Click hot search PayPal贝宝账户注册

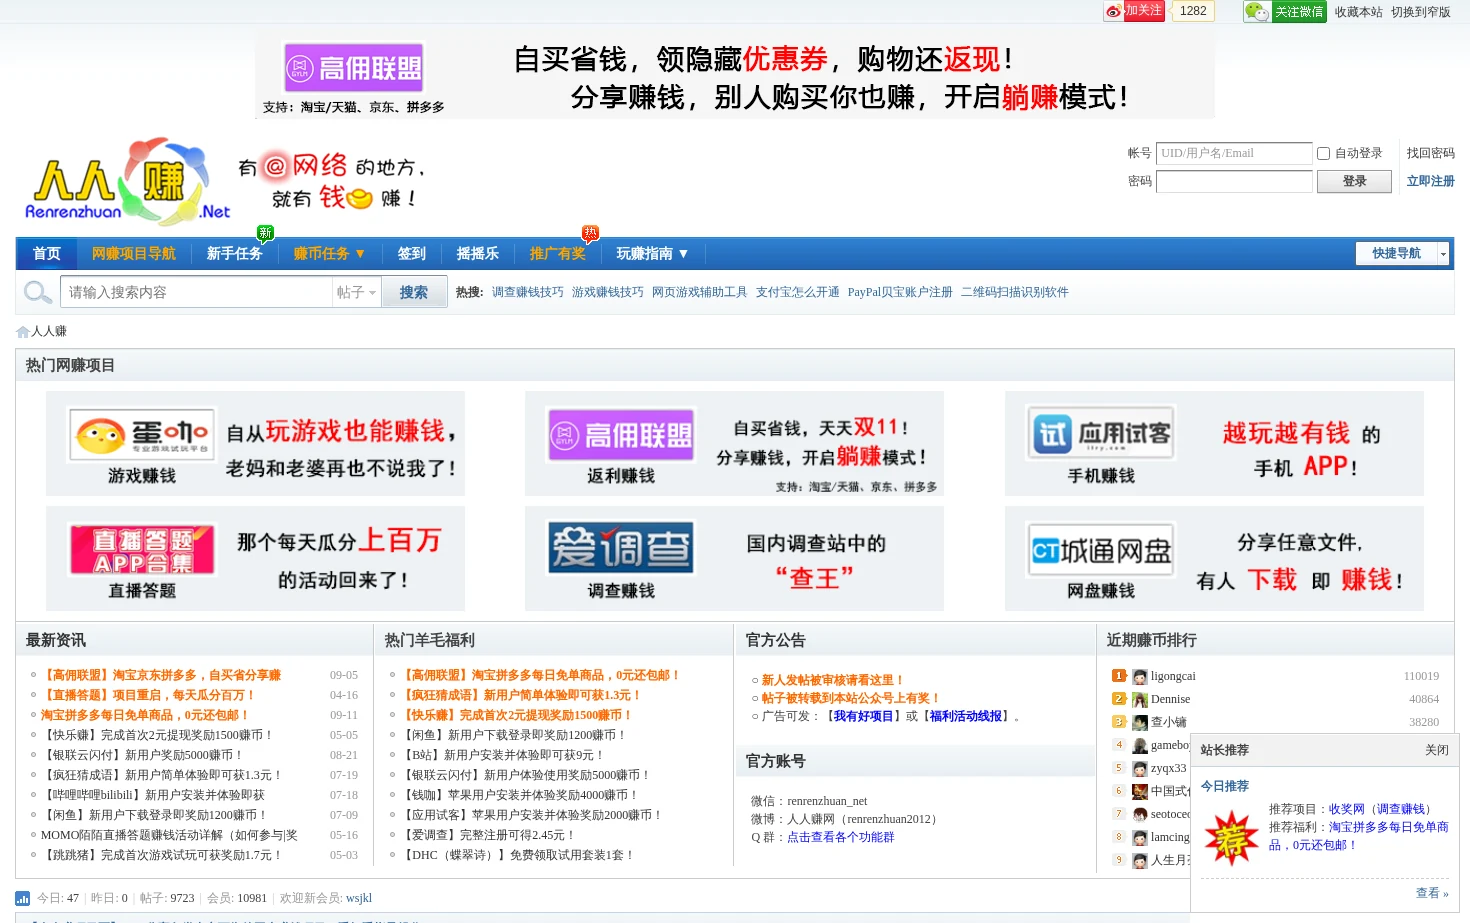pyautogui.click(x=900, y=292)
